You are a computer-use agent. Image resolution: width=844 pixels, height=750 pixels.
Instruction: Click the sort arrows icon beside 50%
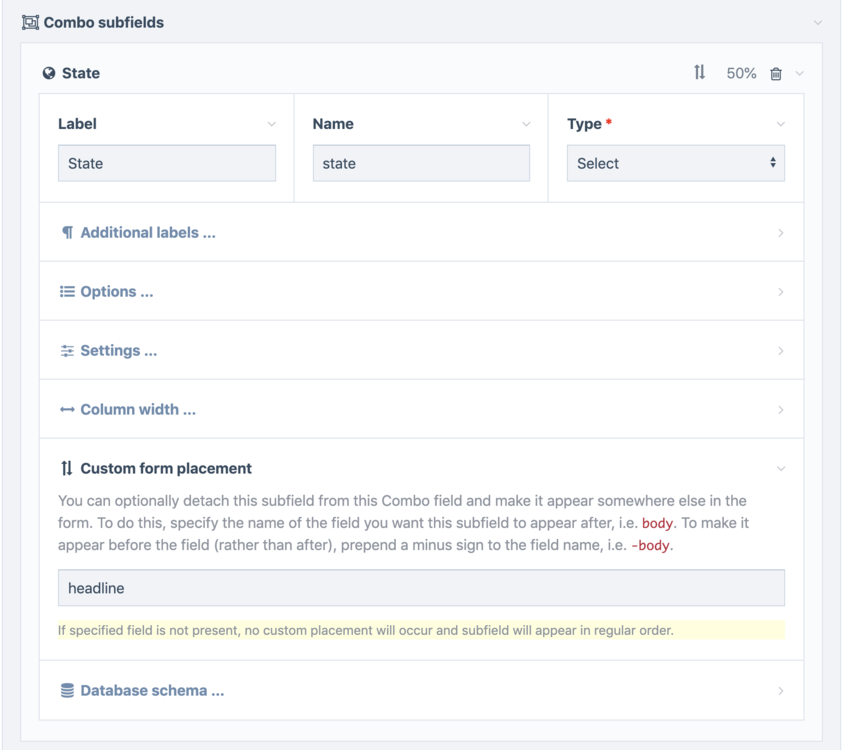tap(699, 73)
